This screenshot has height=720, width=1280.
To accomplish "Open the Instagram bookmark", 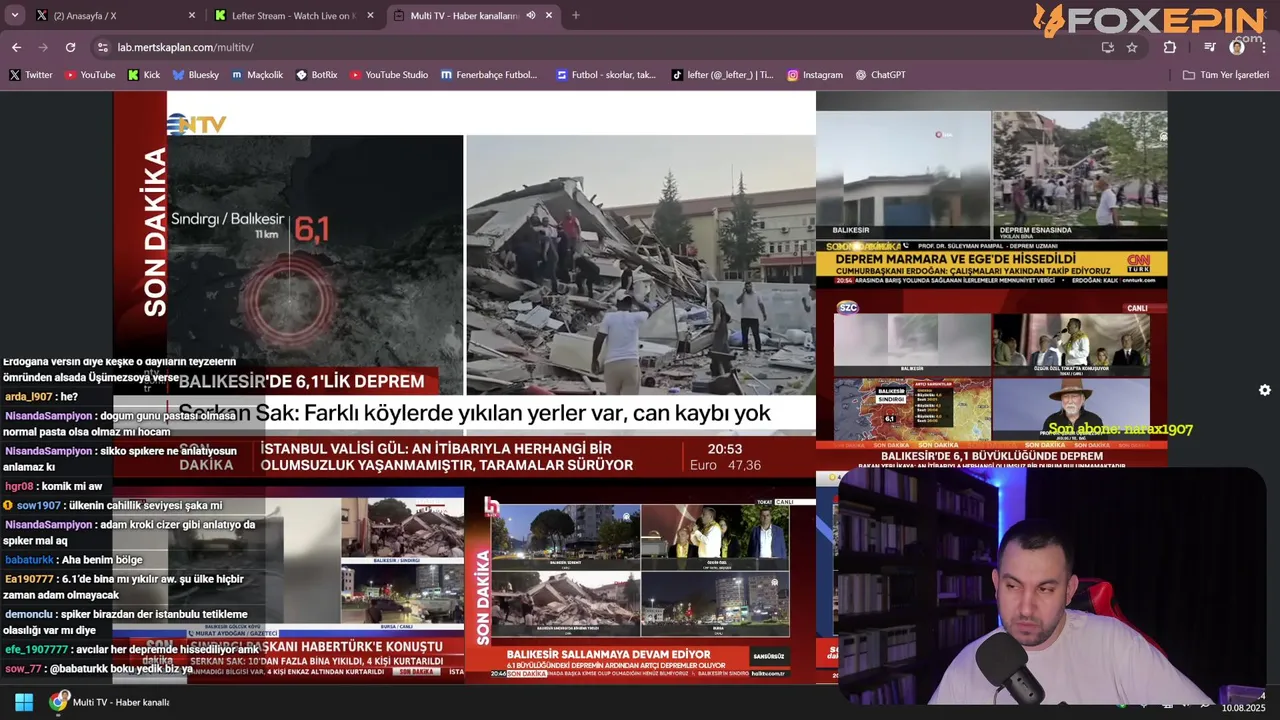I will click(x=815, y=75).
